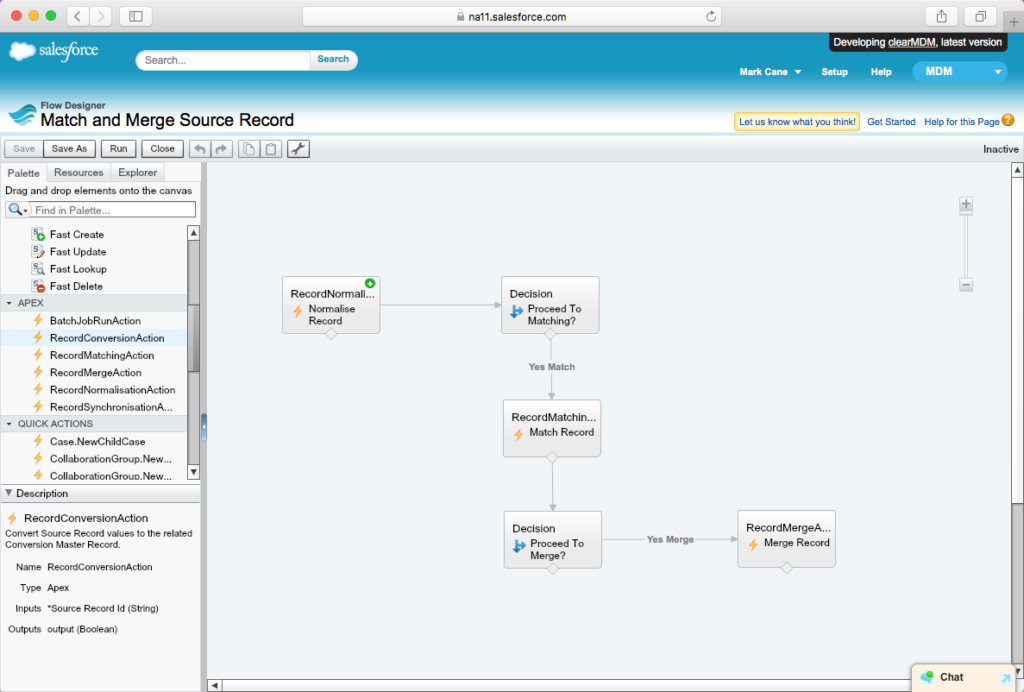The width and height of the screenshot is (1024, 692).
Task: Click the Find in Palette search field
Action: (112, 209)
